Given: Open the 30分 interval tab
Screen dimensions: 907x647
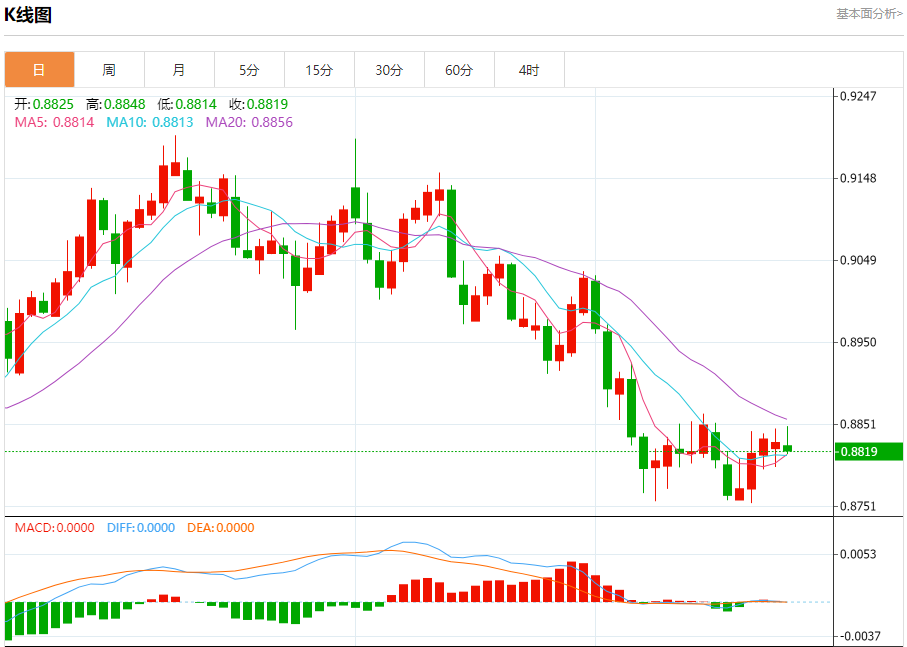Looking at the screenshot, I should (389, 70).
